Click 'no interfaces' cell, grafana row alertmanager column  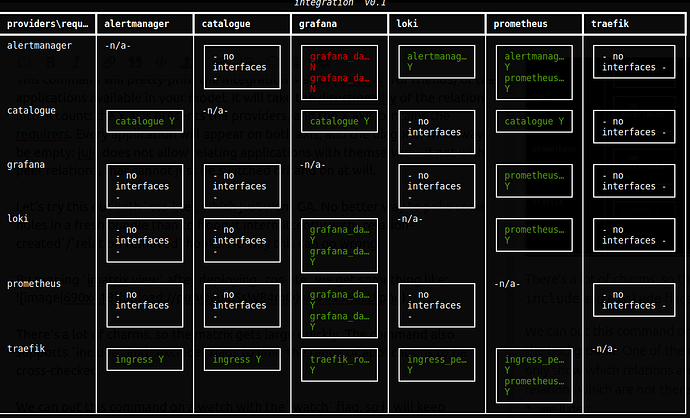(x=145, y=186)
